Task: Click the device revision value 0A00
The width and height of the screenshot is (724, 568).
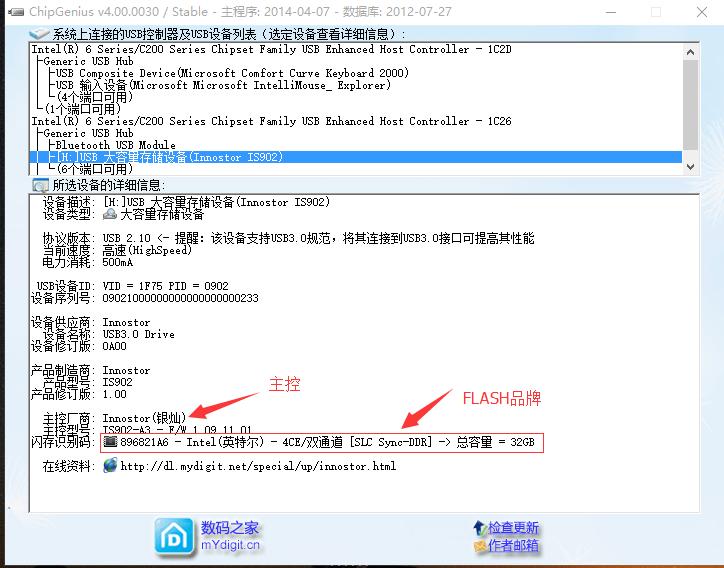Action: (x=115, y=346)
